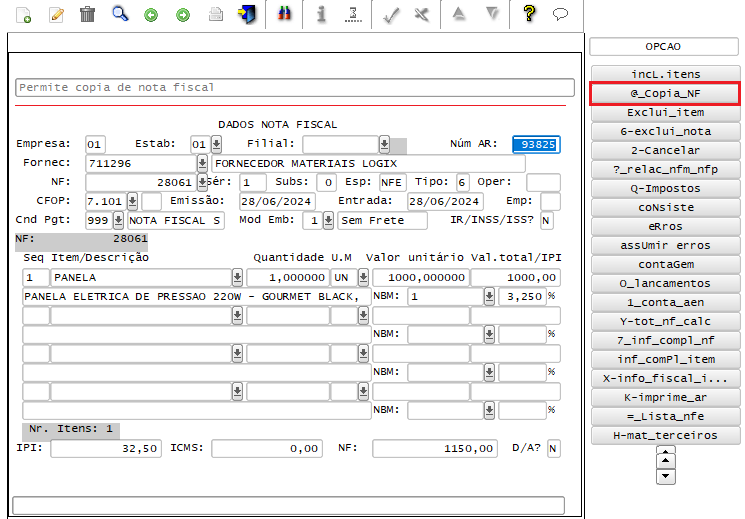The width and height of the screenshot is (745, 519).
Task: Click the H-mat_terceiros option button
Action: (x=666, y=436)
